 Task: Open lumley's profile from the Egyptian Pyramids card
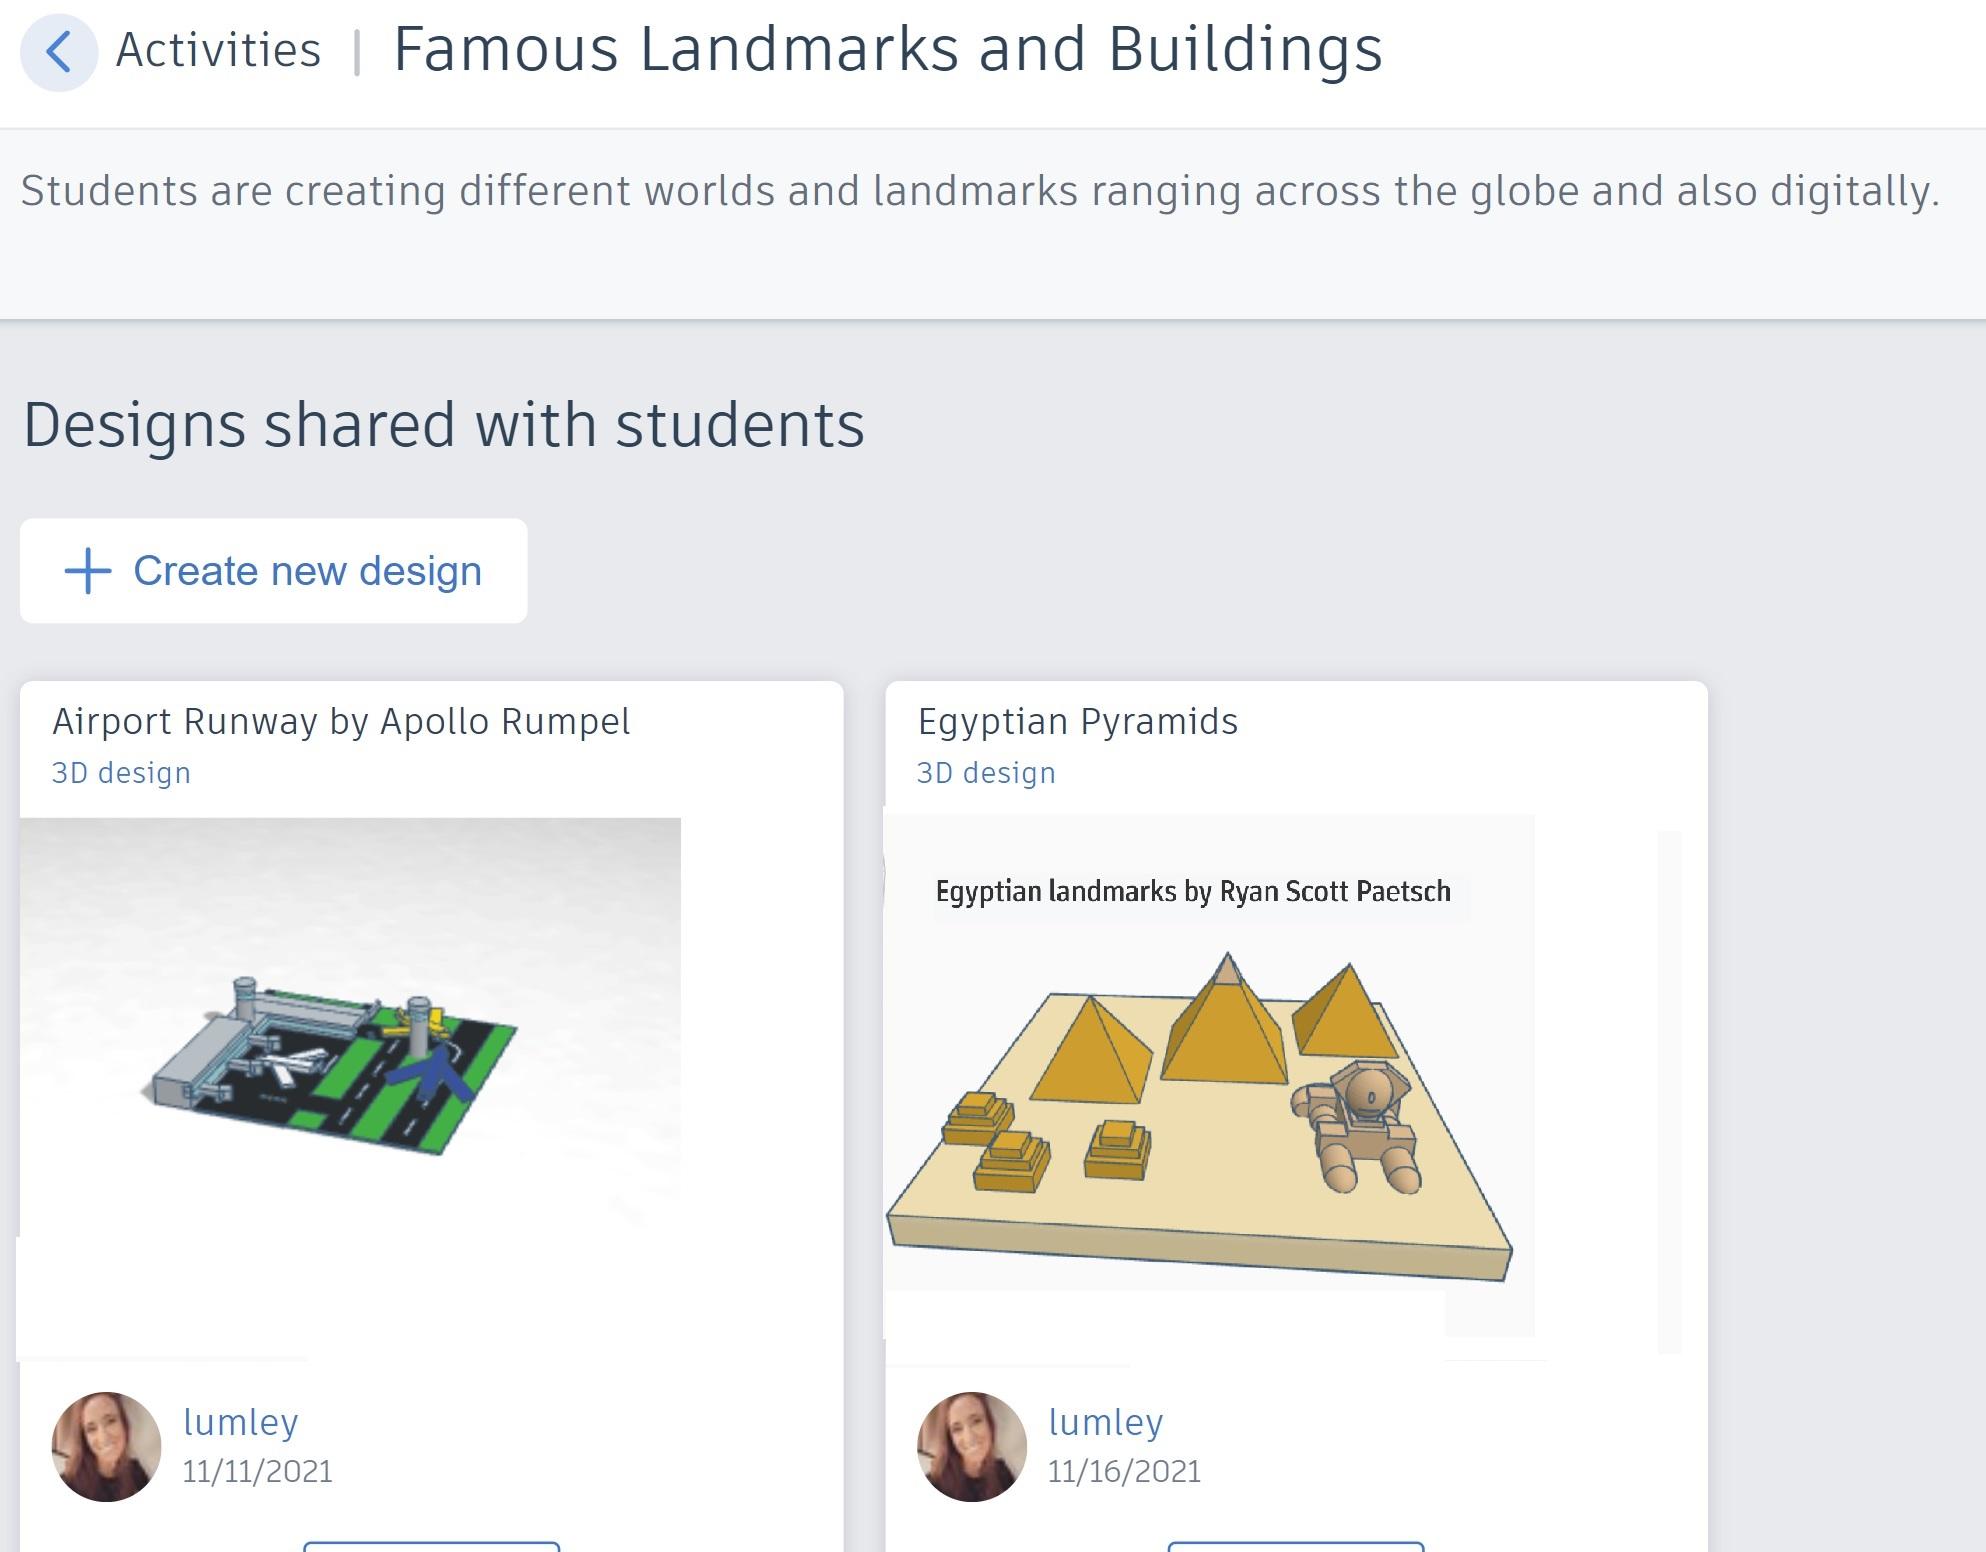1105,1421
